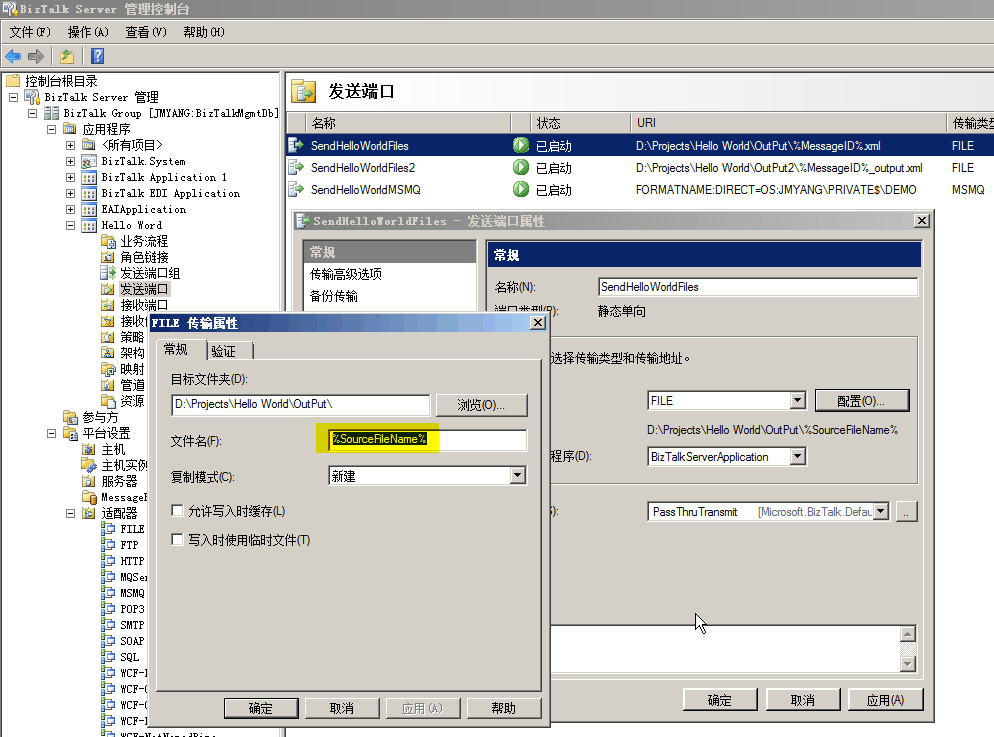Open the 帮助 menu
Screen dimensions: 994x737
pyautogui.click(x=203, y=32)
